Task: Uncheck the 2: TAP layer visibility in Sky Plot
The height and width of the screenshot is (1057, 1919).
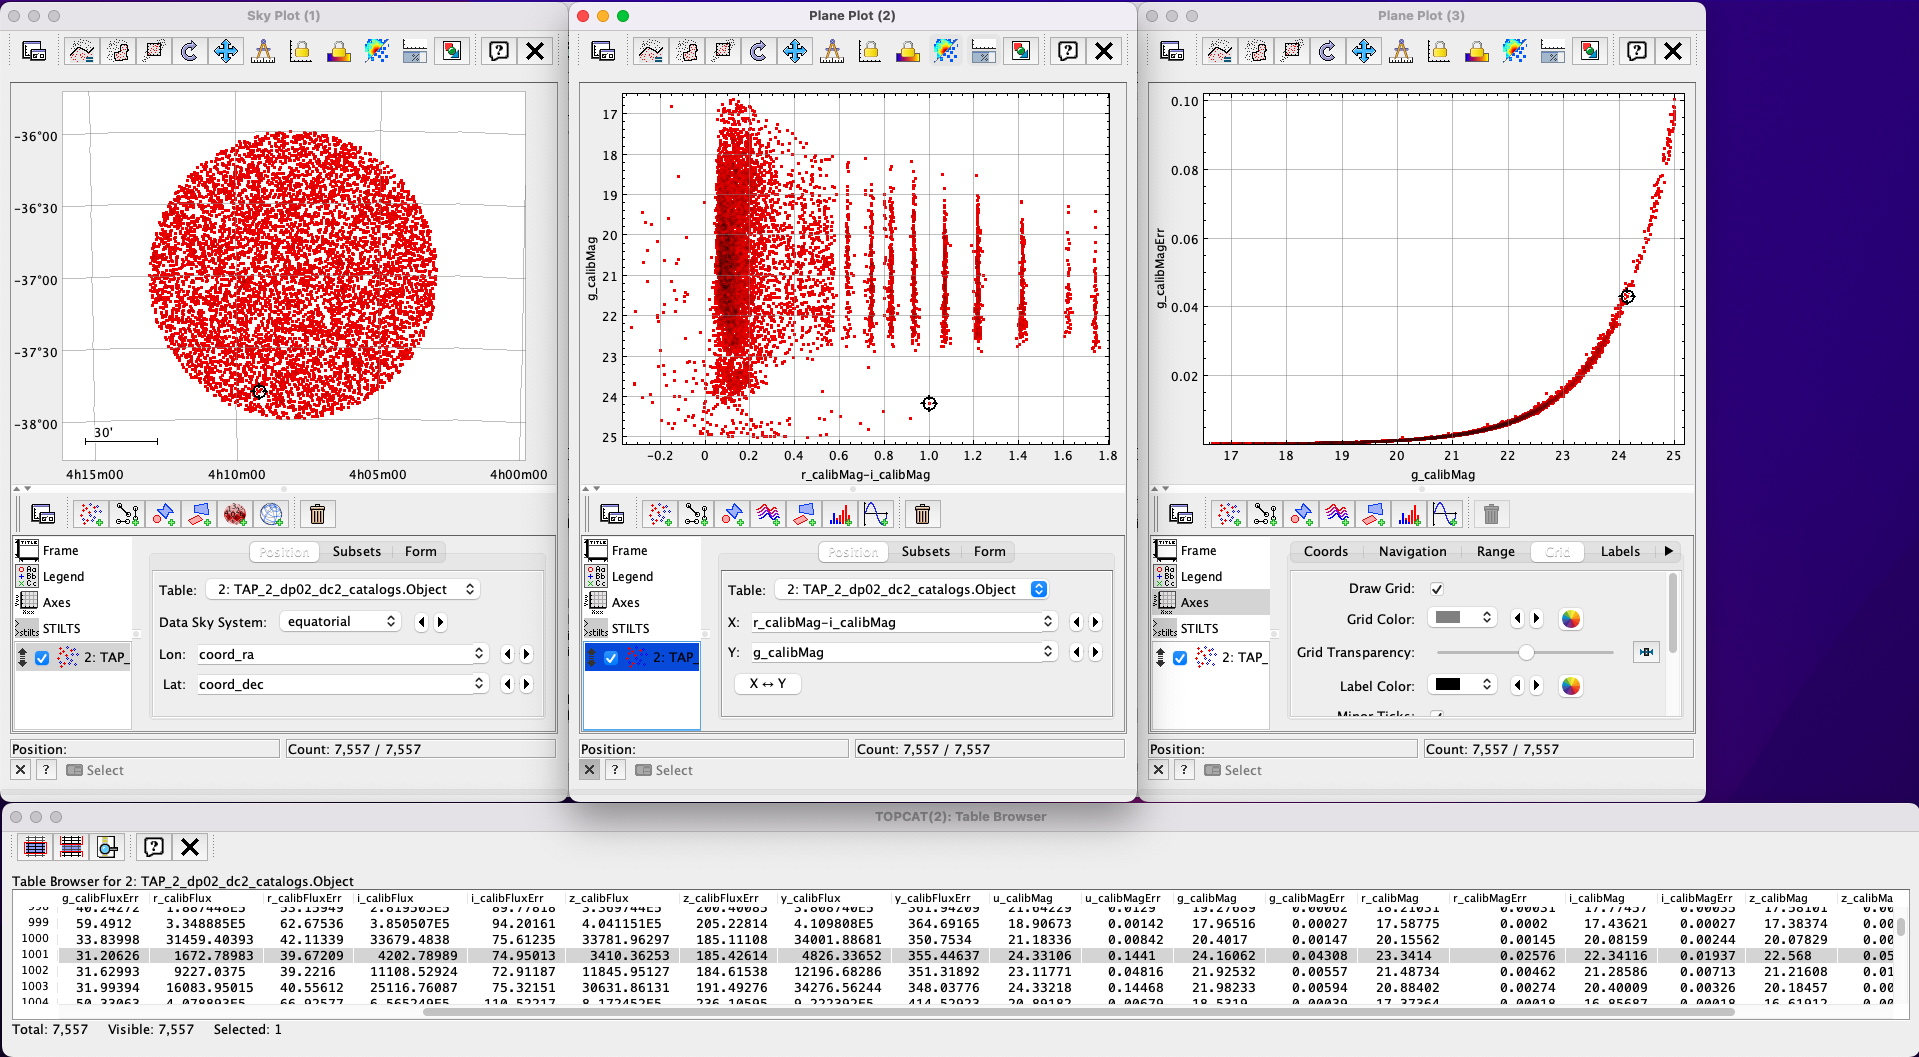Action: (41, 657)
